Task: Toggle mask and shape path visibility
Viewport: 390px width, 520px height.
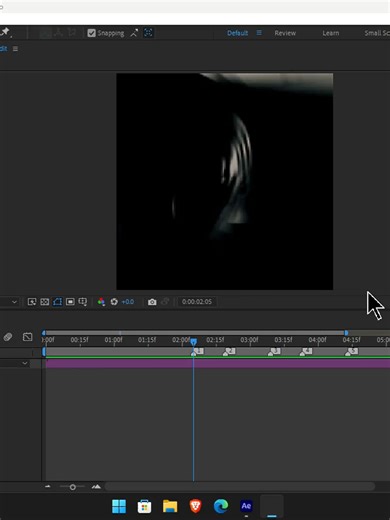Action: 57,302
